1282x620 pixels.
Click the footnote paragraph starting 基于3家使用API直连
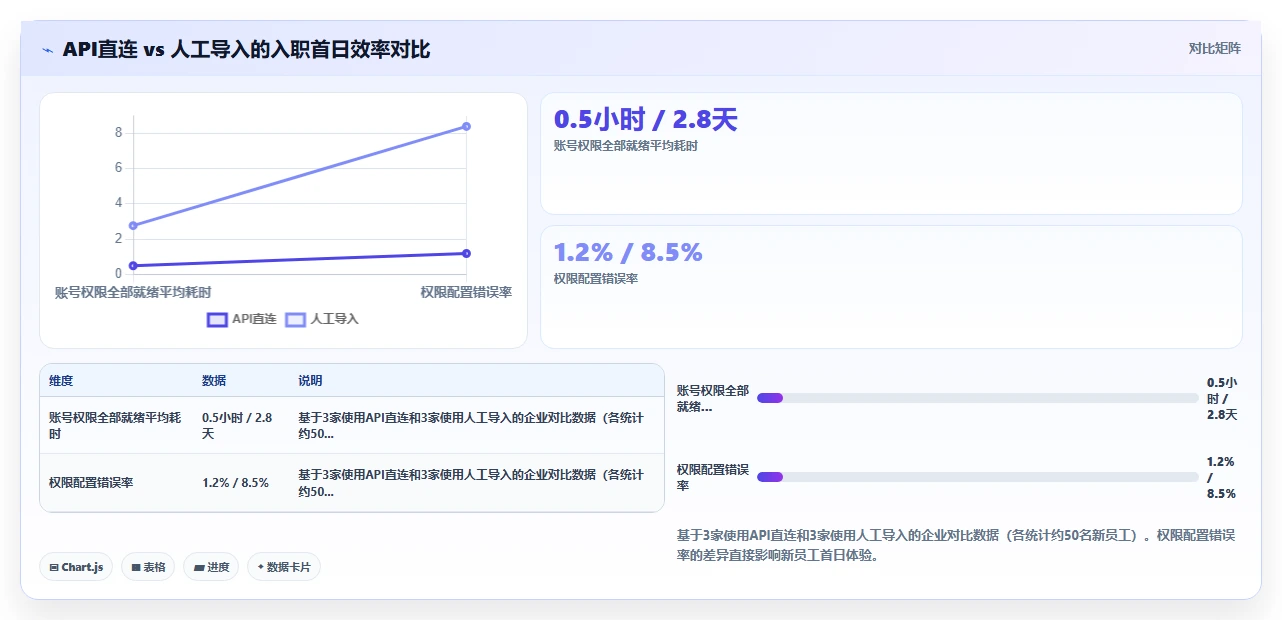956,545
